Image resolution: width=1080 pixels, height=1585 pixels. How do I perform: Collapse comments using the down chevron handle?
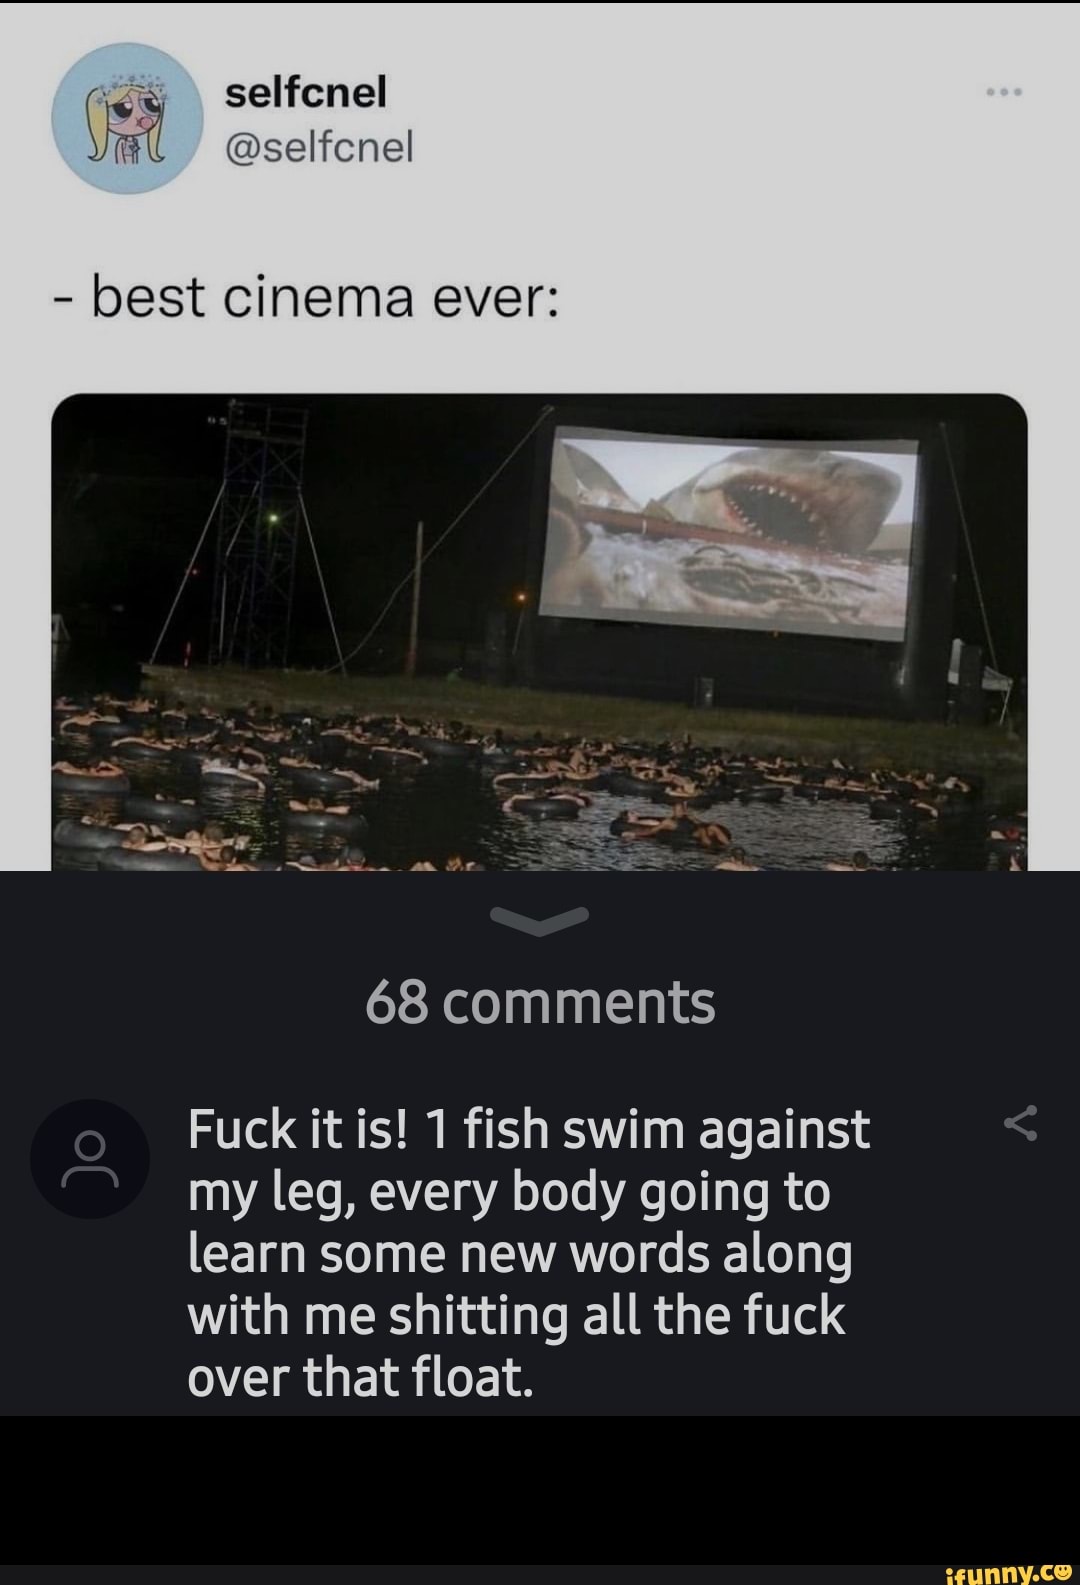click(541, 921)
